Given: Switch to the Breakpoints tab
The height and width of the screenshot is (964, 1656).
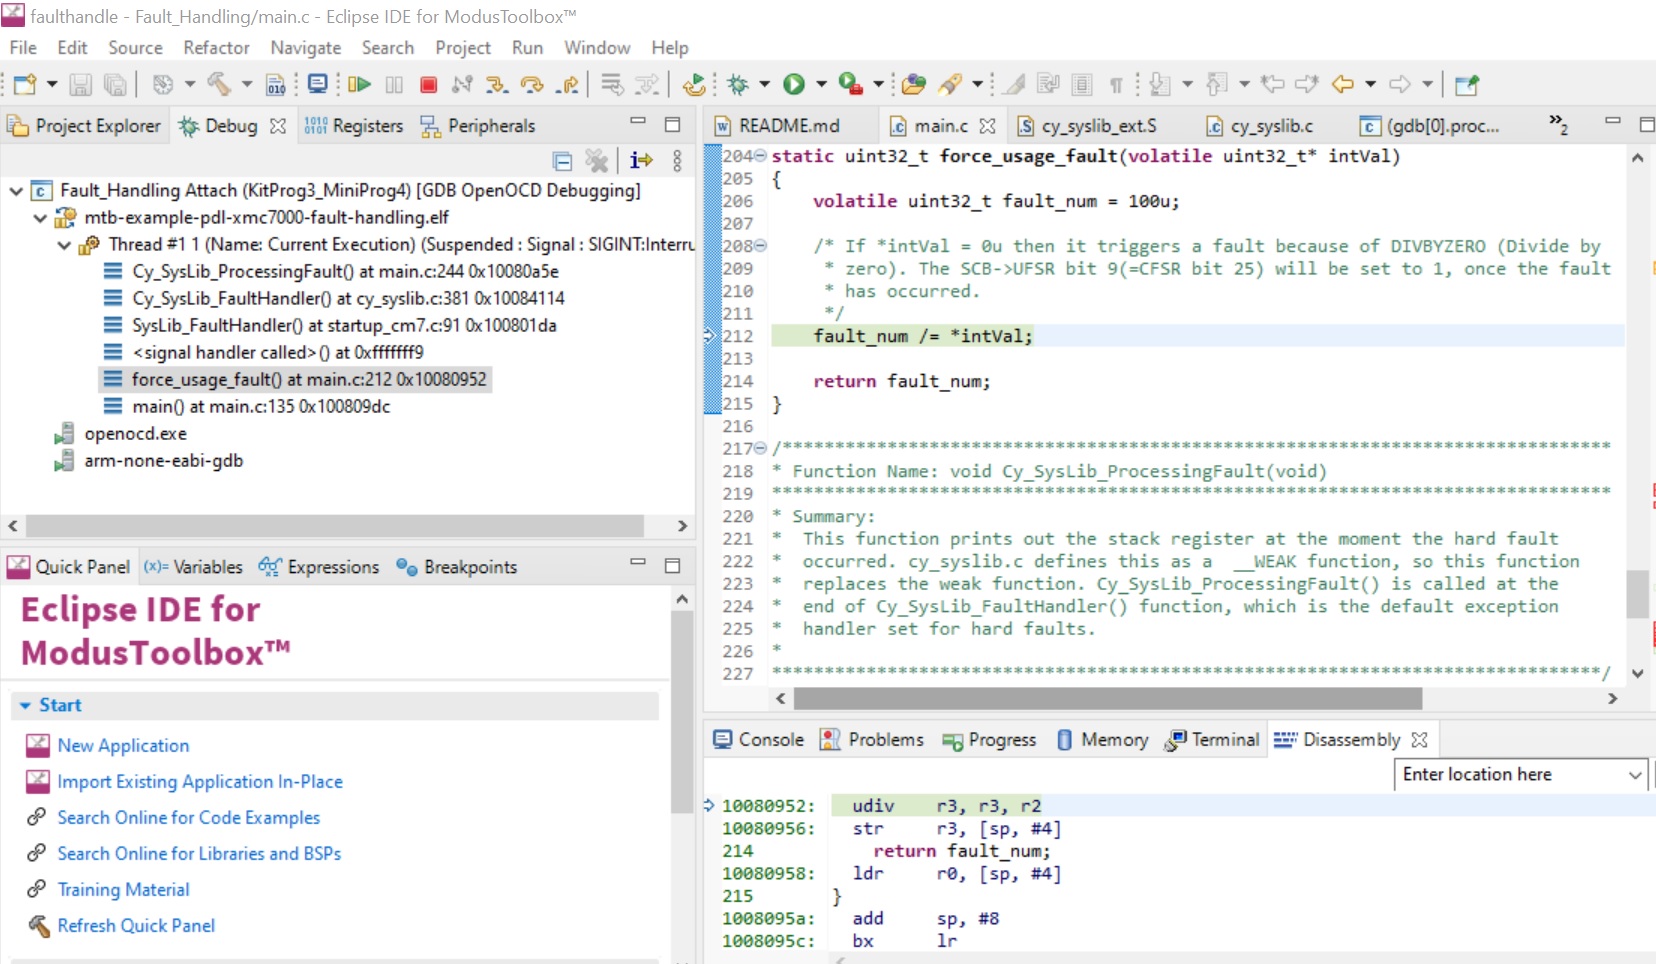Looking at the screenshot, I should [457, 567].
